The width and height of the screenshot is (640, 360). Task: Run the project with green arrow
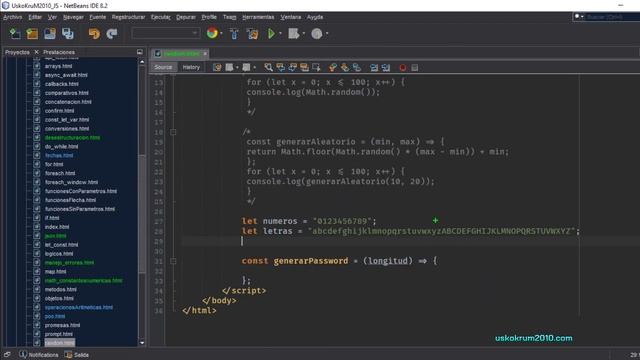[271, 33]
